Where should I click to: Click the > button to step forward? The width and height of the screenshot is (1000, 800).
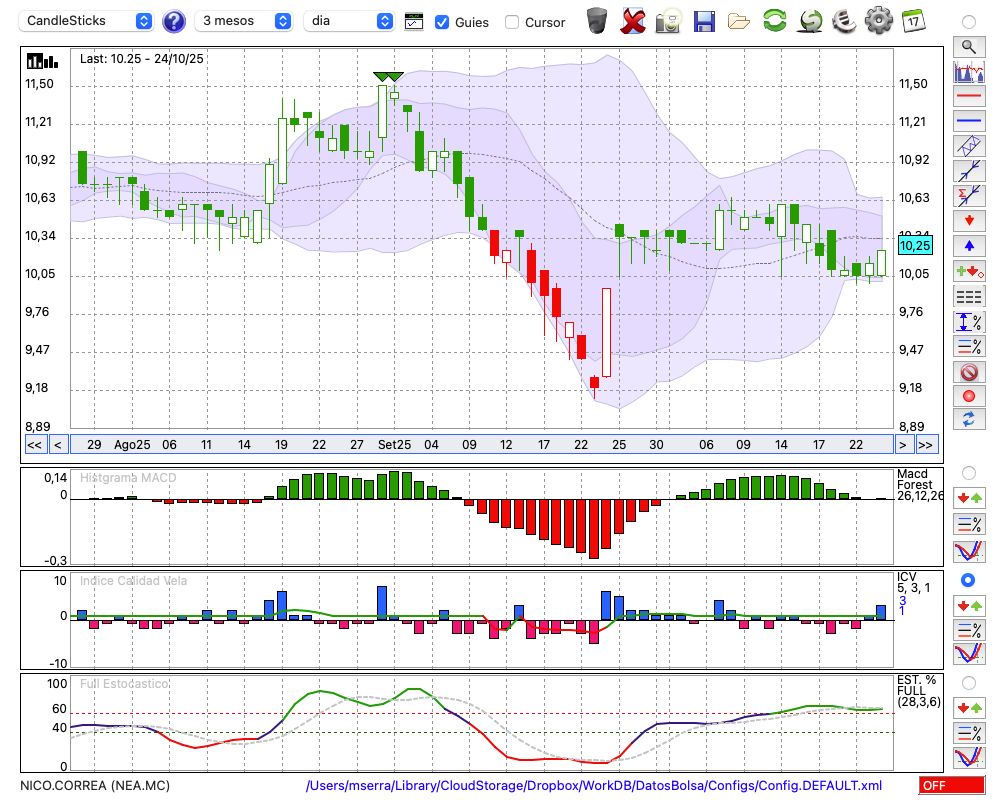903,444
